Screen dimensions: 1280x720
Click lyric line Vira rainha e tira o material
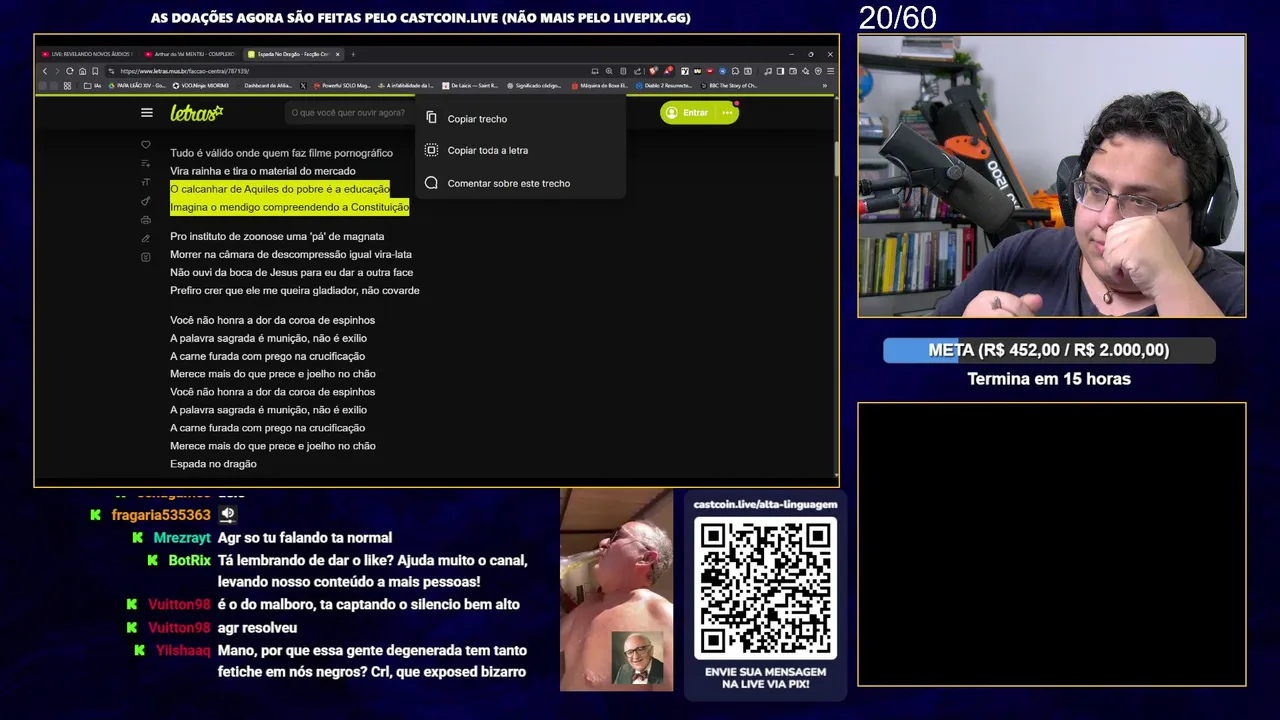[x=263, y=171]
